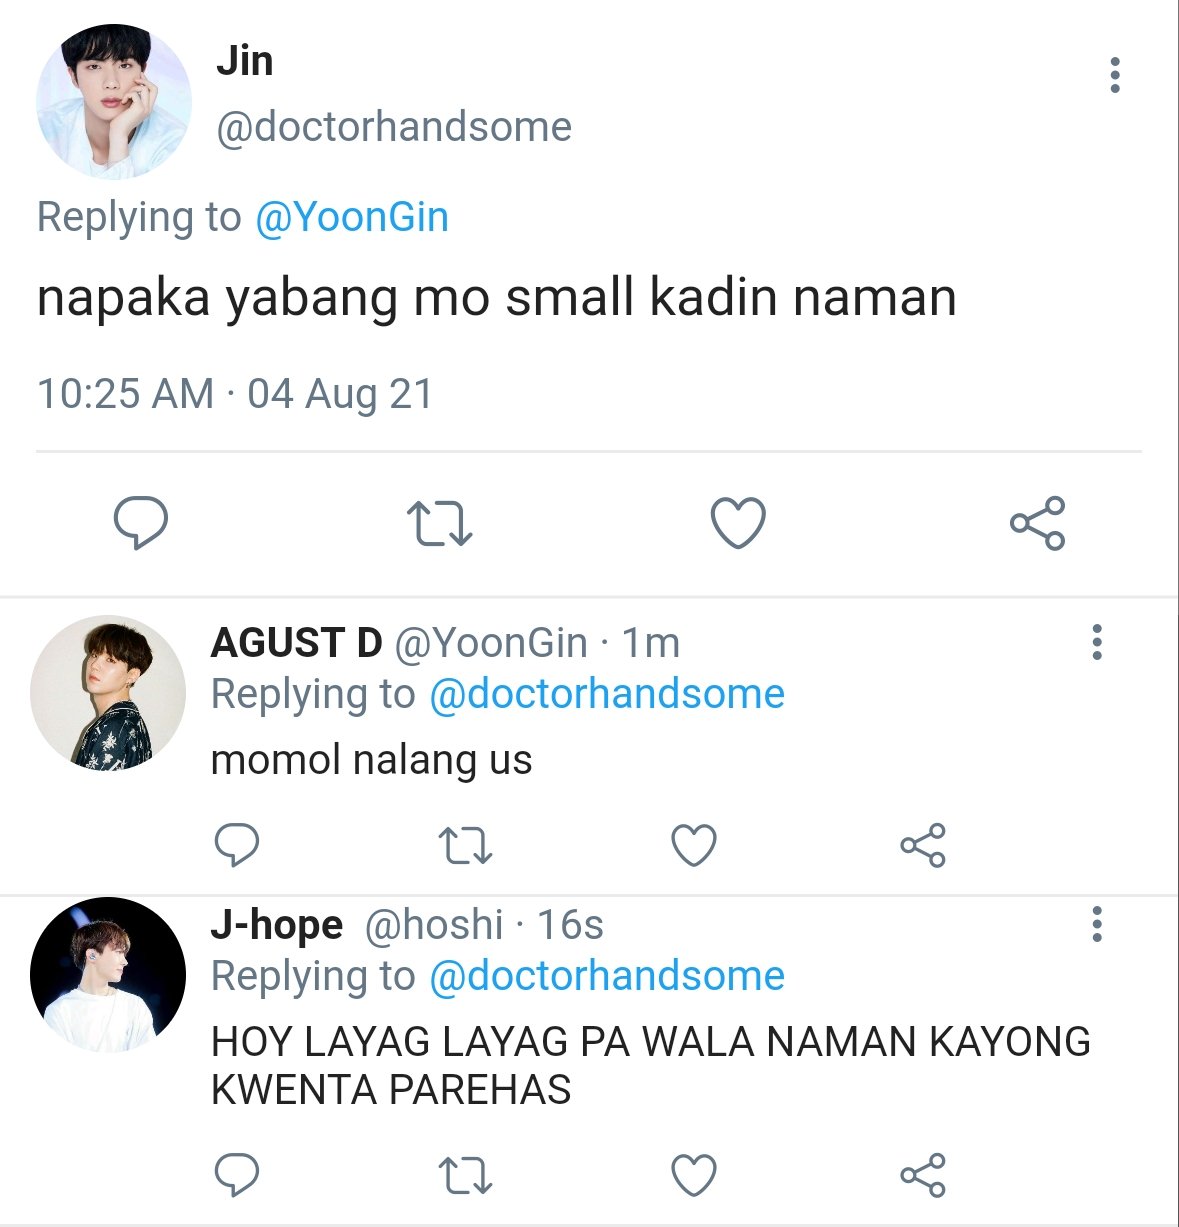Share AGUST D's reply
The height and width of the screenshot is (1227, 1179).
pos(922,846)
